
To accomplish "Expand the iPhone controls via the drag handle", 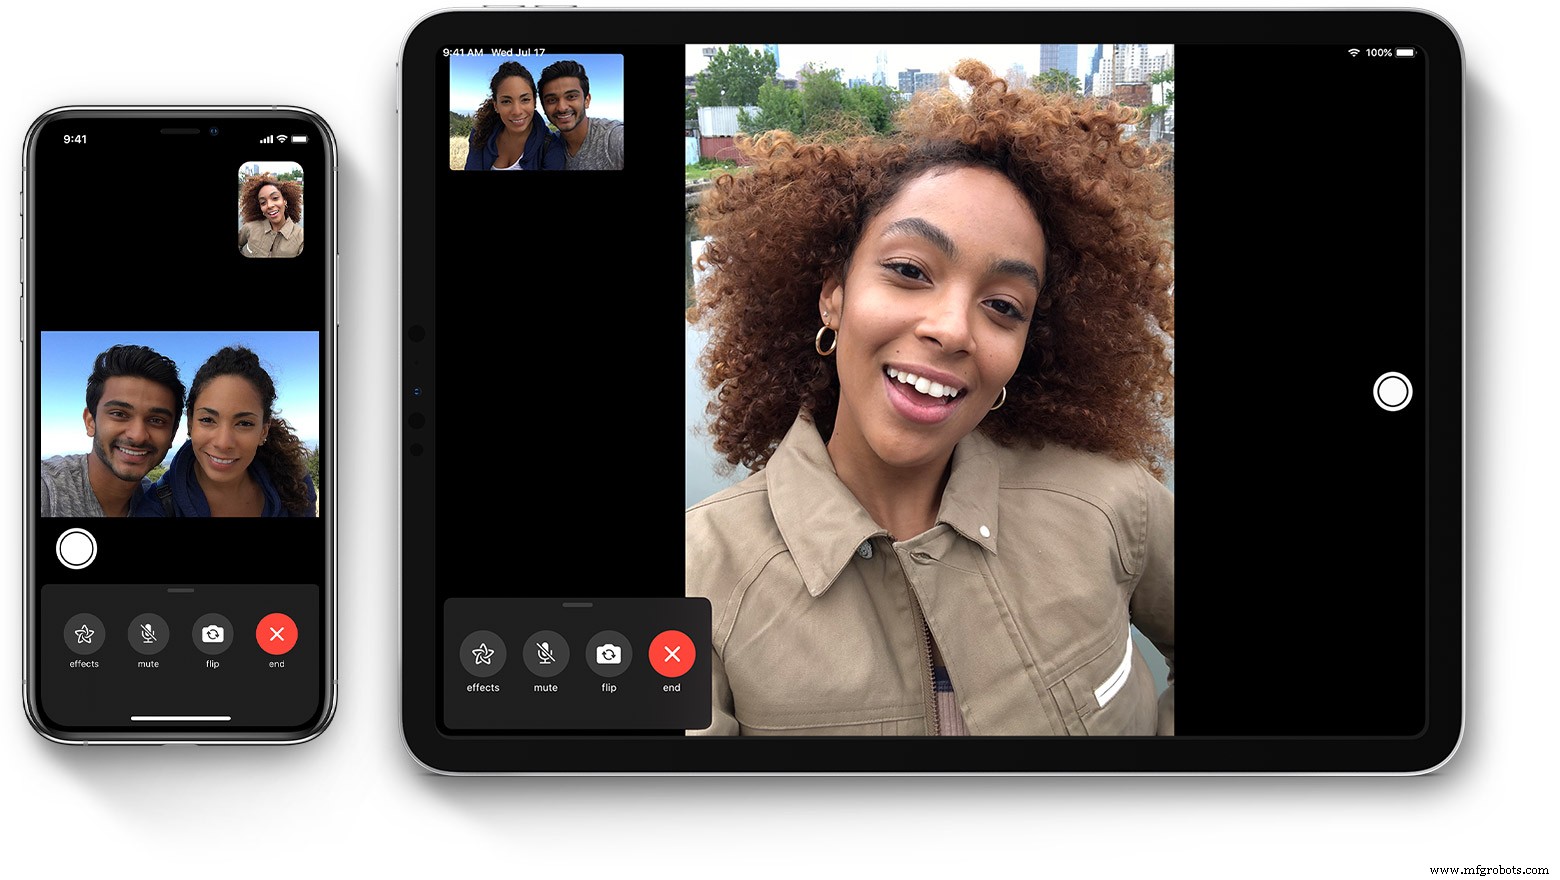I will click(180, 588).
